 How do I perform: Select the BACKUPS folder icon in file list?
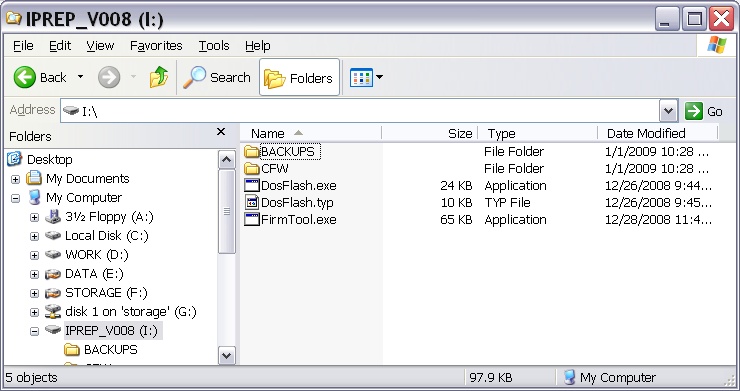(252, 152)
